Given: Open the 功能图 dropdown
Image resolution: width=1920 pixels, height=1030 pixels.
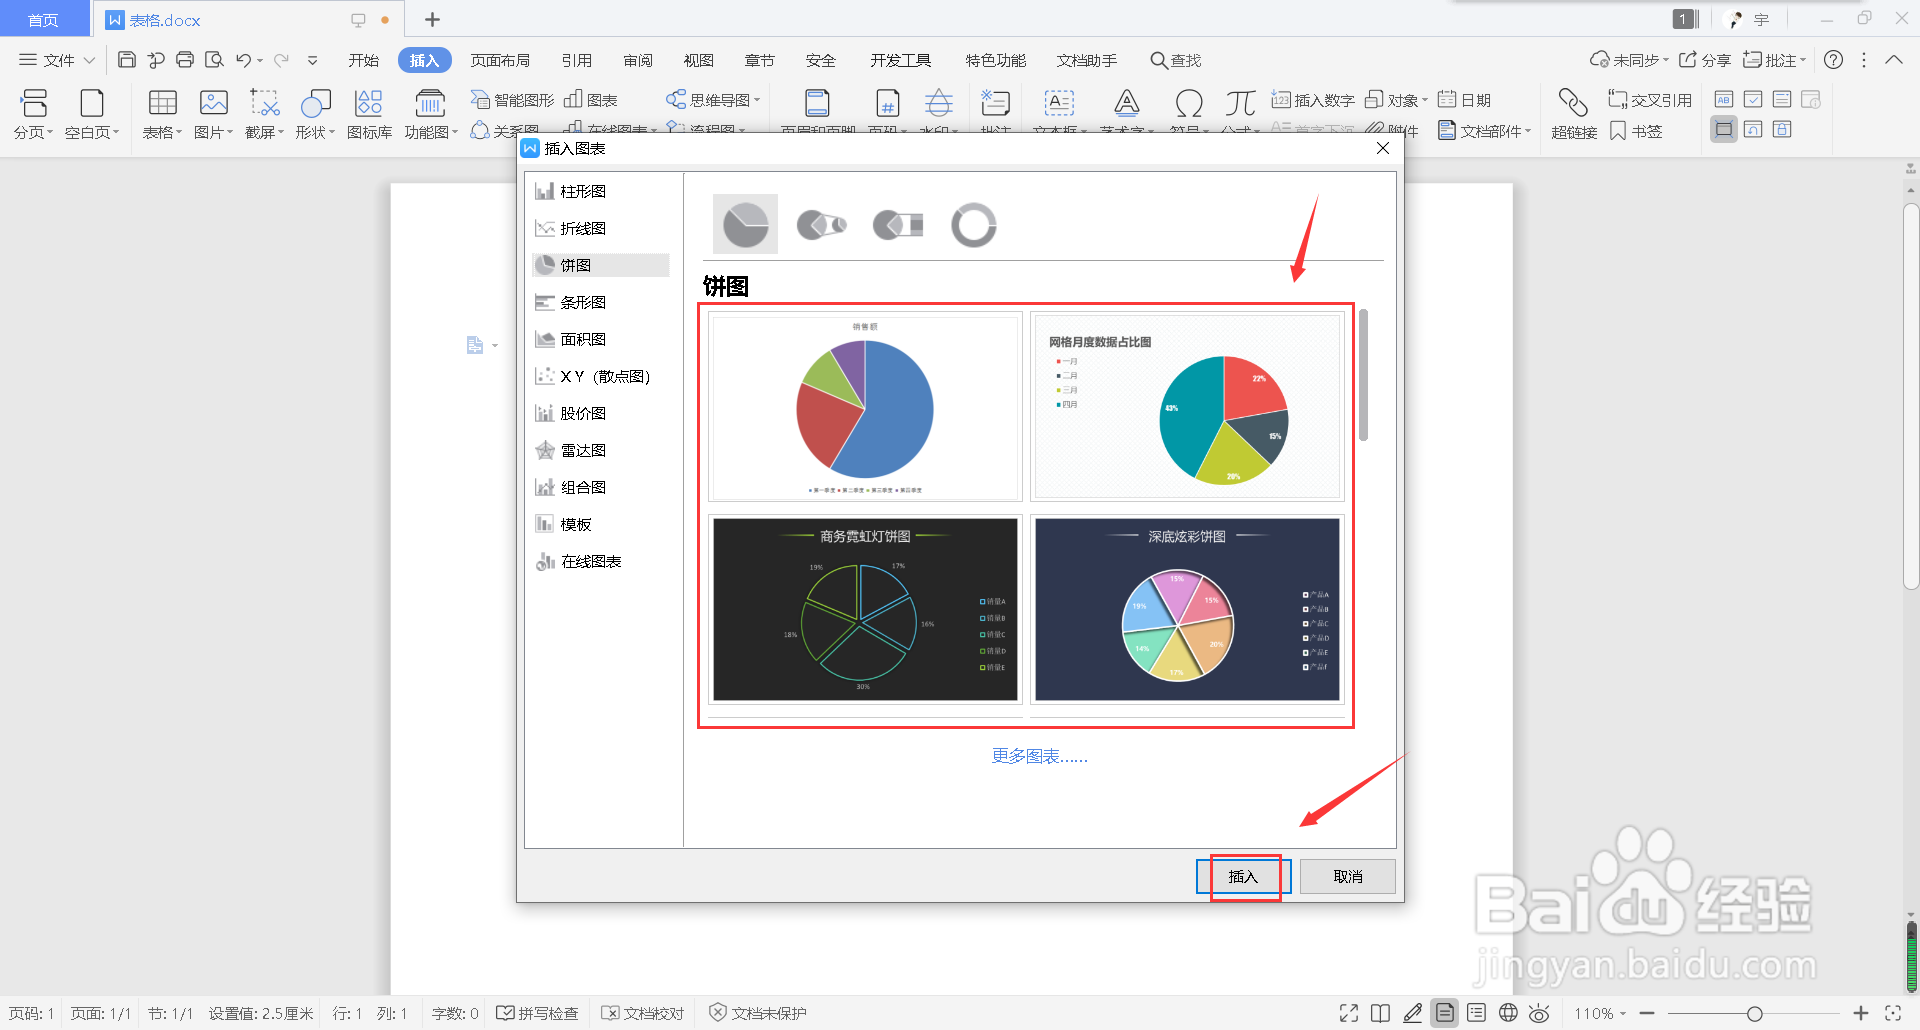Looking at the screenshot, I should point(431,113).
